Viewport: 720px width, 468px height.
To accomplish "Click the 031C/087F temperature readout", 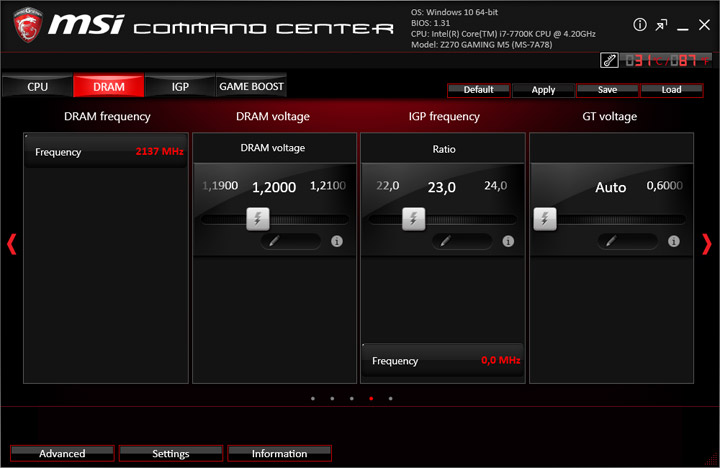I will coord(667,60).
